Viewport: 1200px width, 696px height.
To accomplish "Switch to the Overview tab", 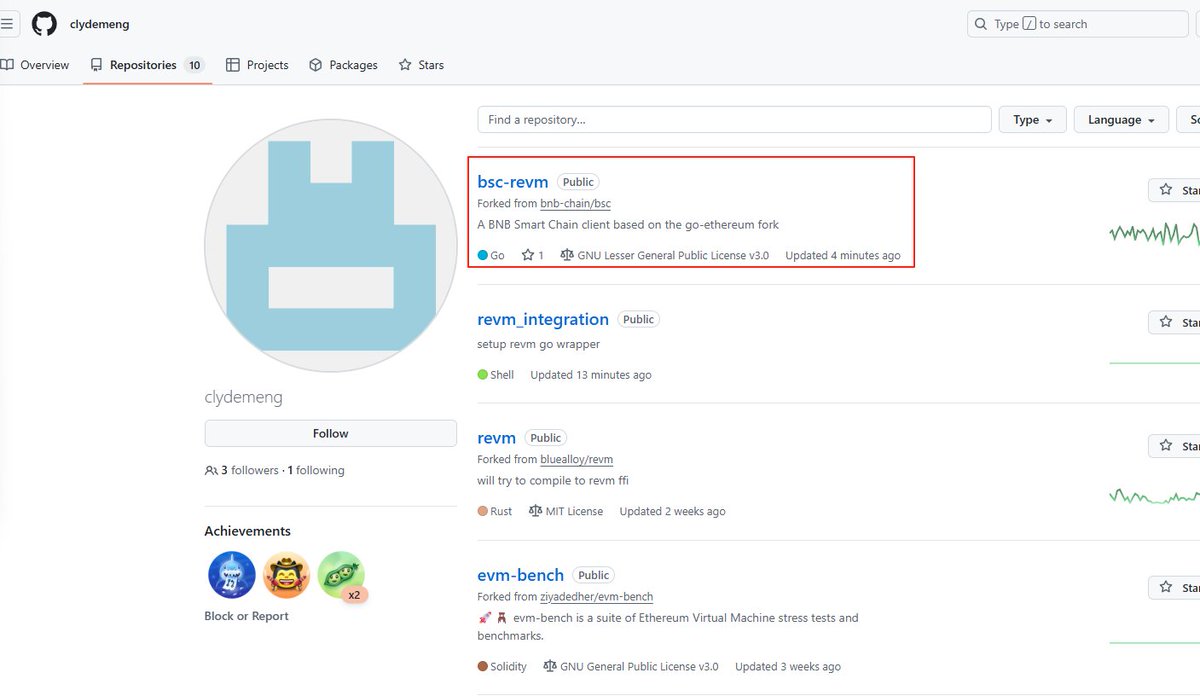I will point(36,65).
